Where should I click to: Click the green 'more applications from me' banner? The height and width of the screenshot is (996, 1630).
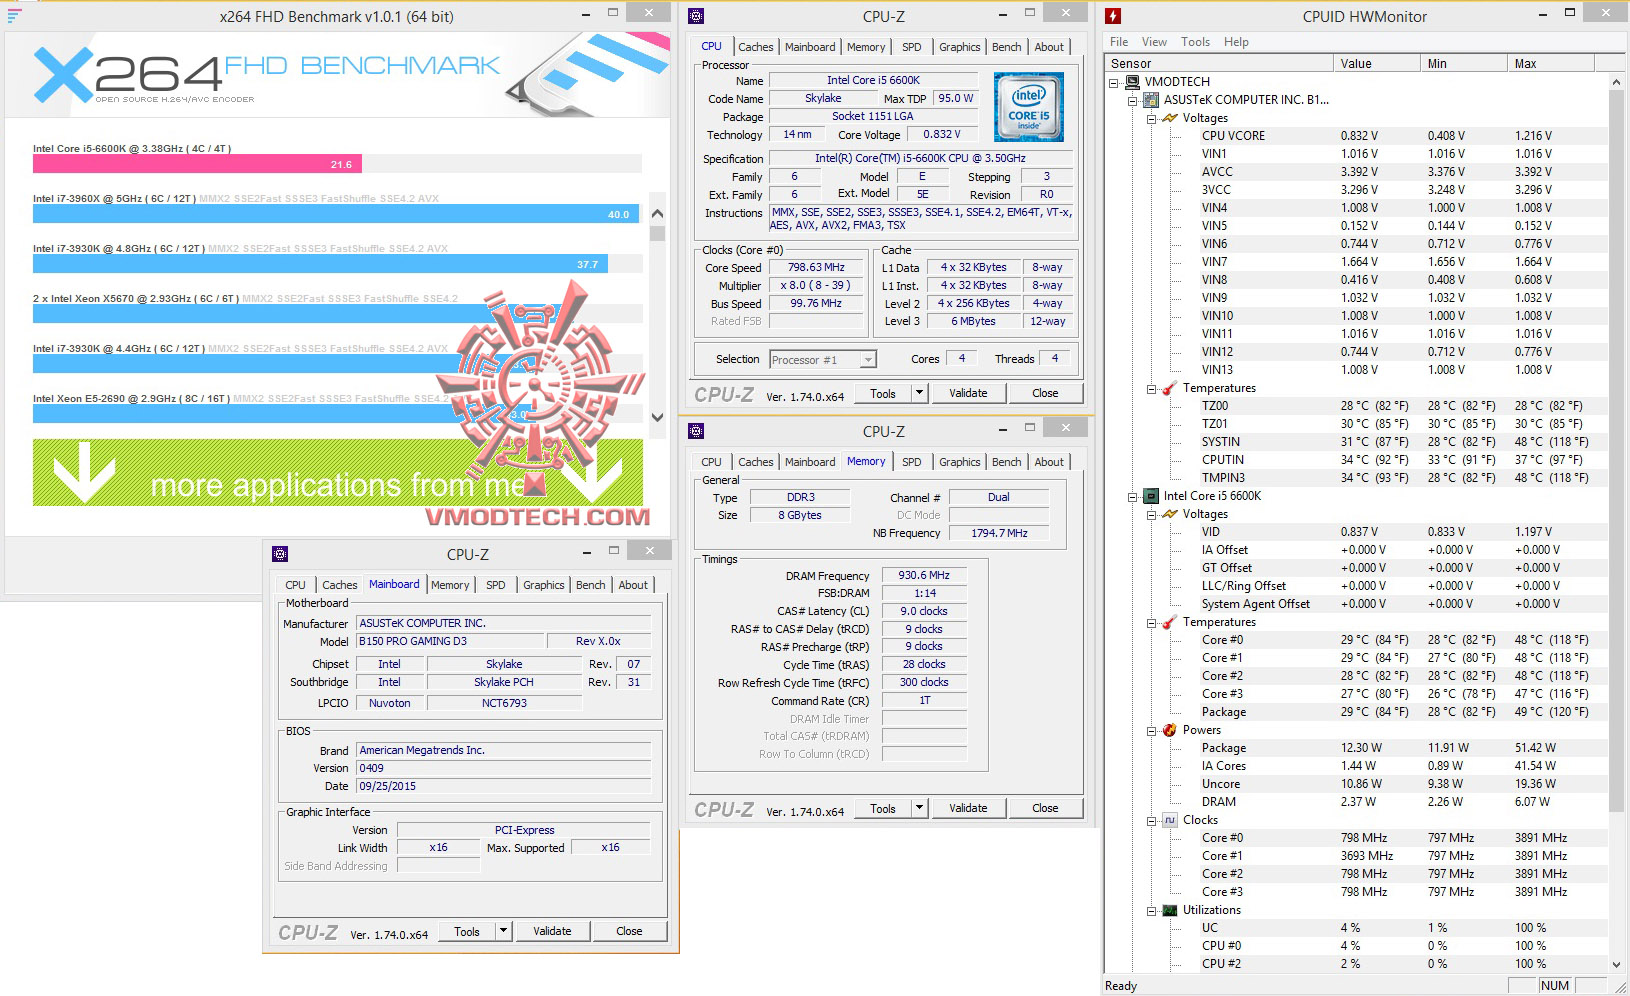click(338, 472)
